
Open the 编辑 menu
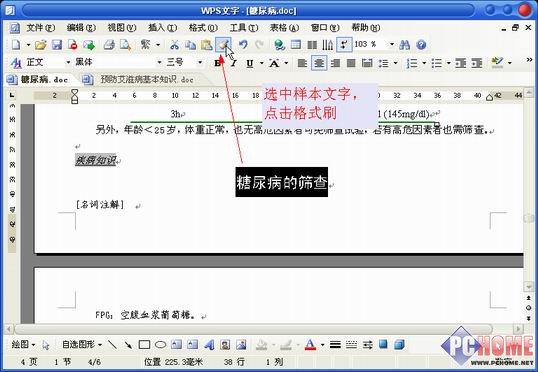coord(81,27)
